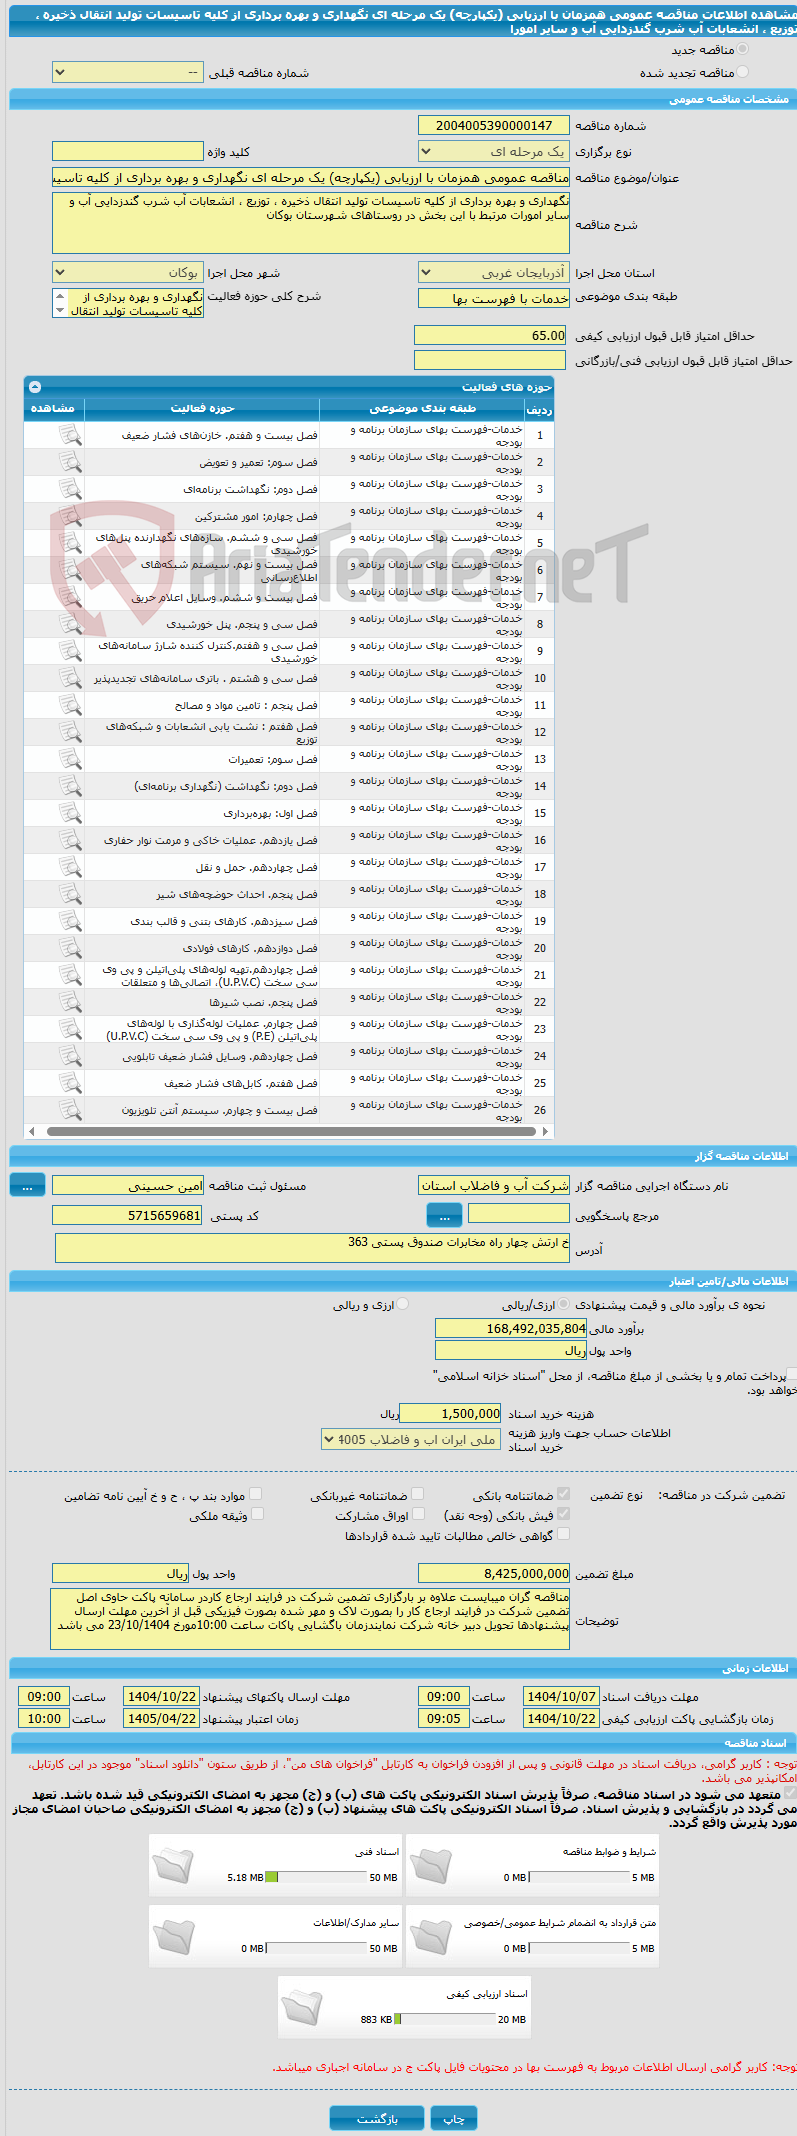Select ارزی/ریالی estimate option

(x=564, y=1304)
